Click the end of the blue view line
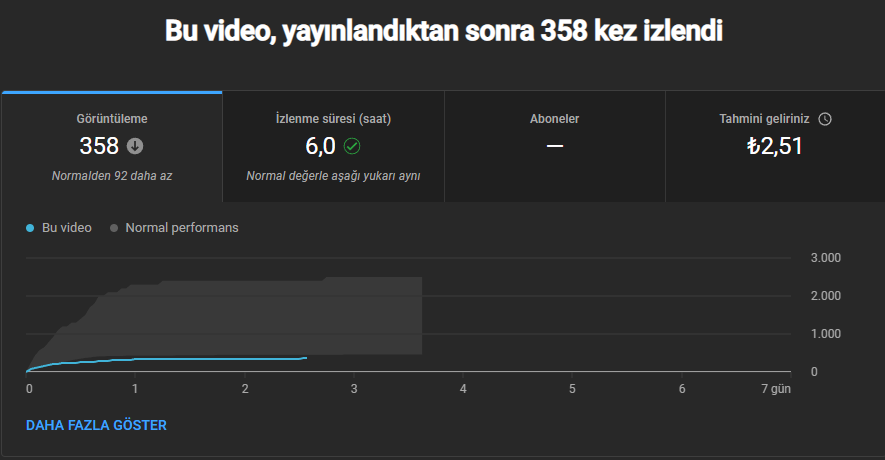Image resolution: width=885 pixels, height=460 pixels. tap(305, 358)
